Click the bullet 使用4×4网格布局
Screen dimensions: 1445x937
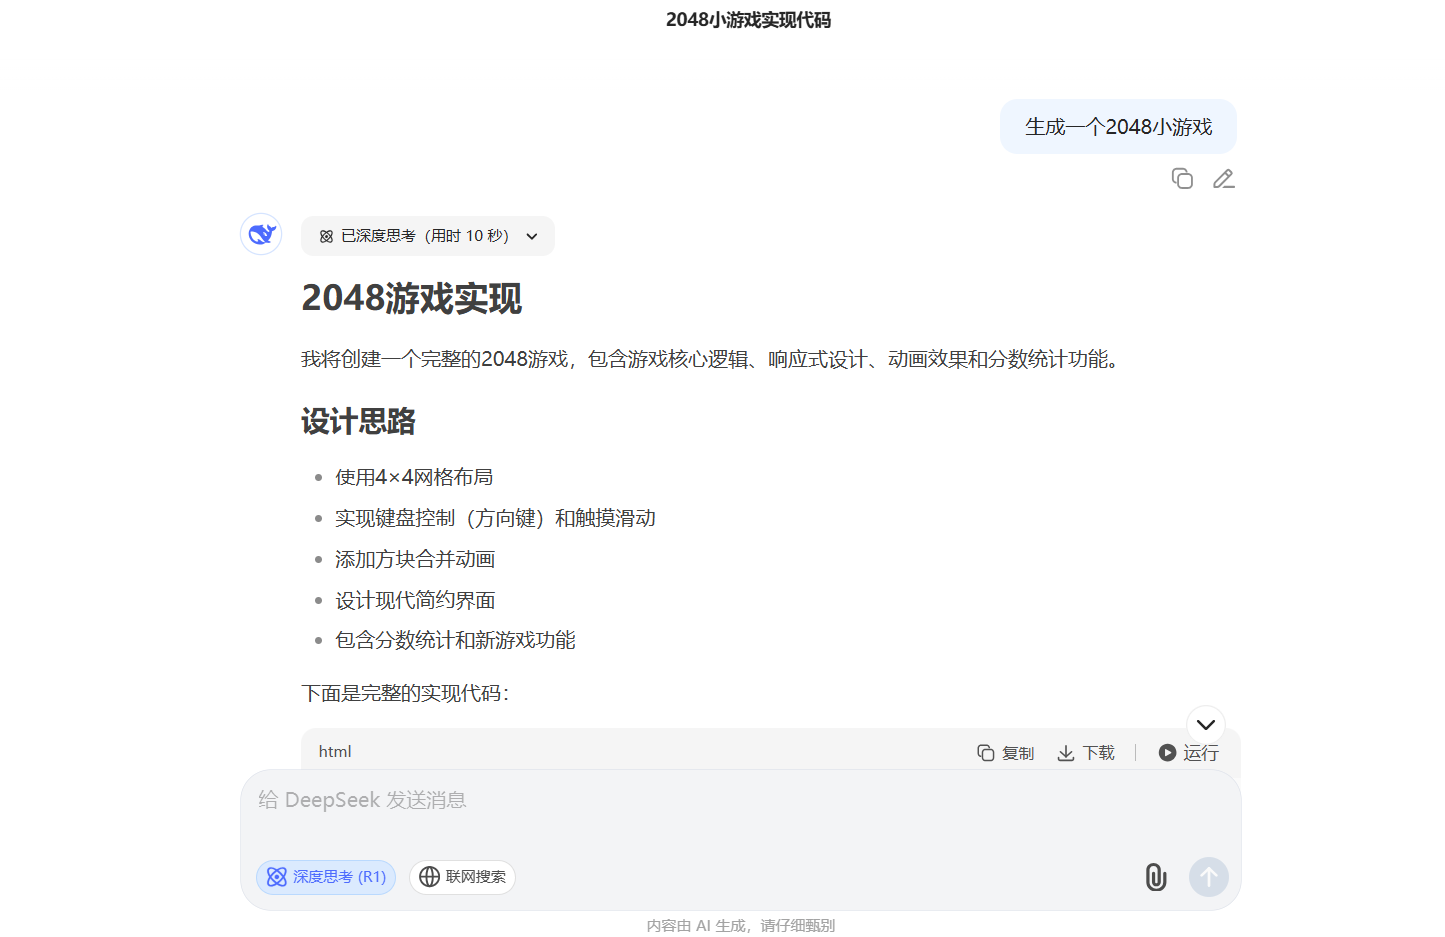(414, 477)
